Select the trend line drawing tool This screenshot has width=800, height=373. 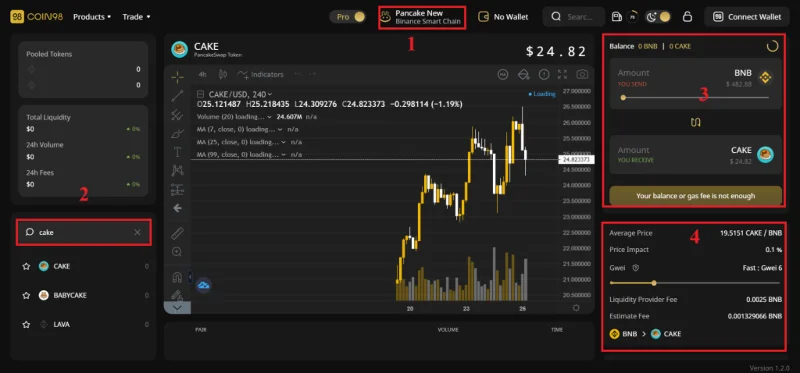[x=177, y=96]
